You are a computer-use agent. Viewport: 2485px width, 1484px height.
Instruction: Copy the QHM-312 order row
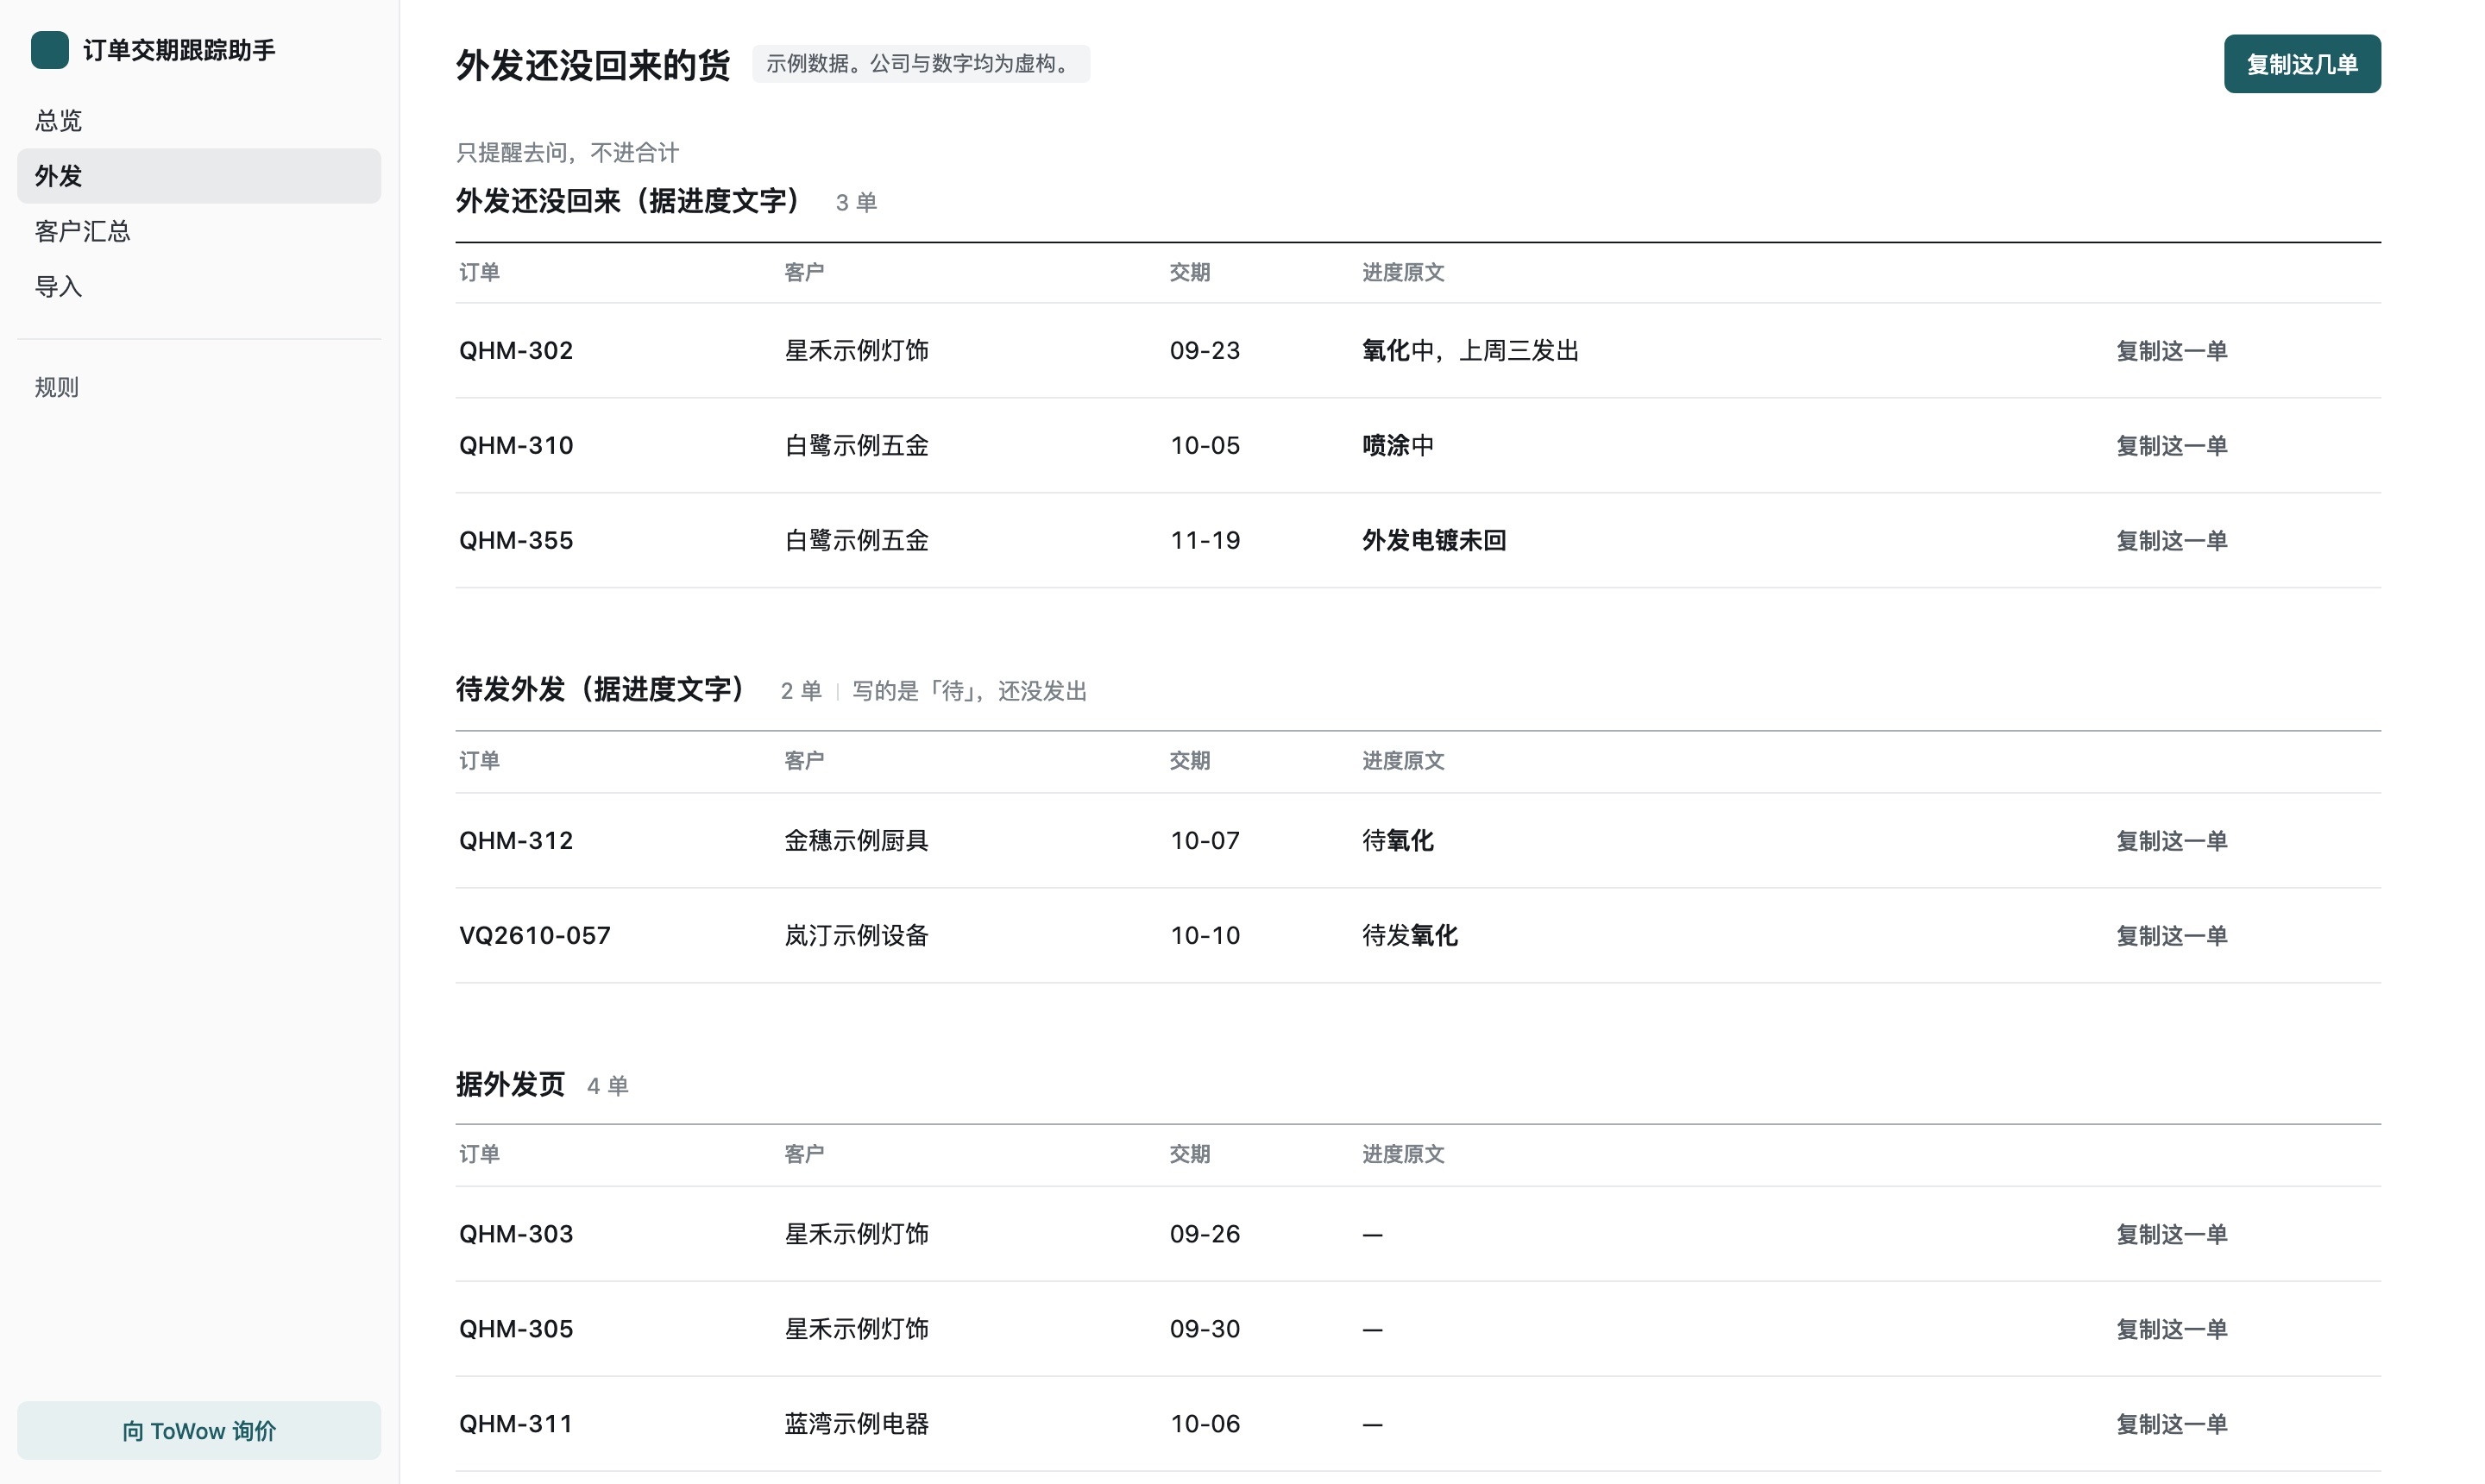[x=2171, y=841]
